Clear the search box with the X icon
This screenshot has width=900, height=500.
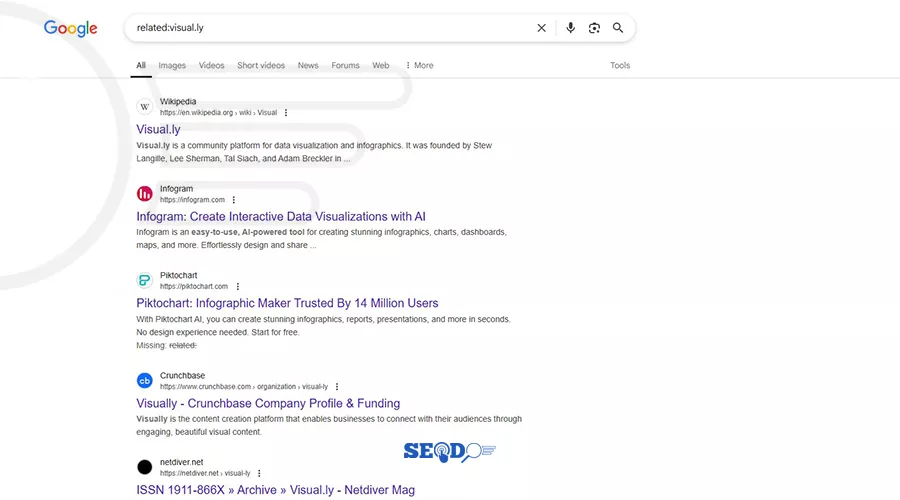pyautogui.click(x=541, y=28)
